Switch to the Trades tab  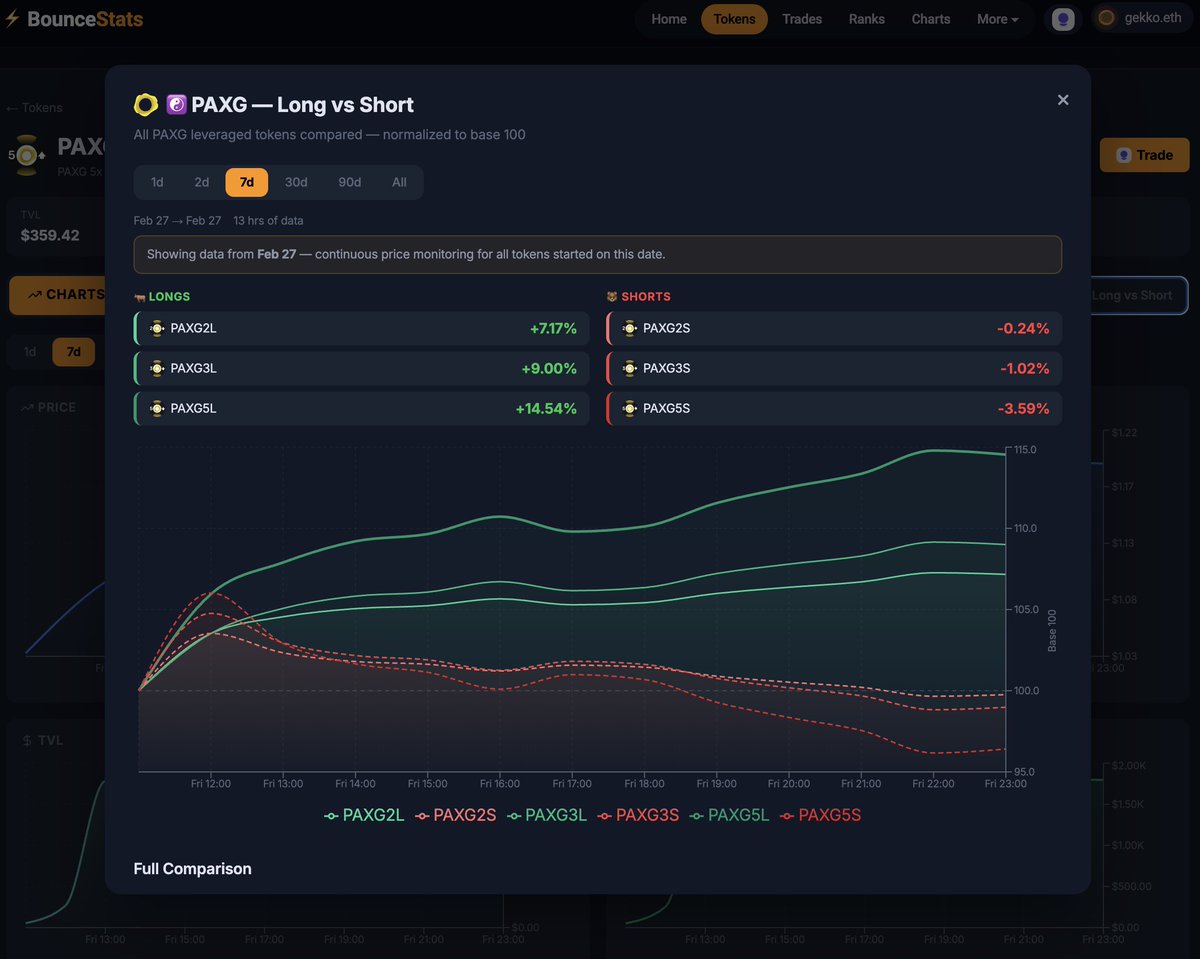802,18
